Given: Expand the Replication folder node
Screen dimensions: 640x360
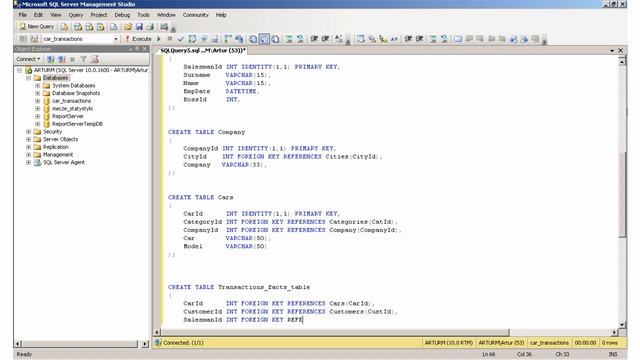Looking at the screenshot, I should click(29, 147).
